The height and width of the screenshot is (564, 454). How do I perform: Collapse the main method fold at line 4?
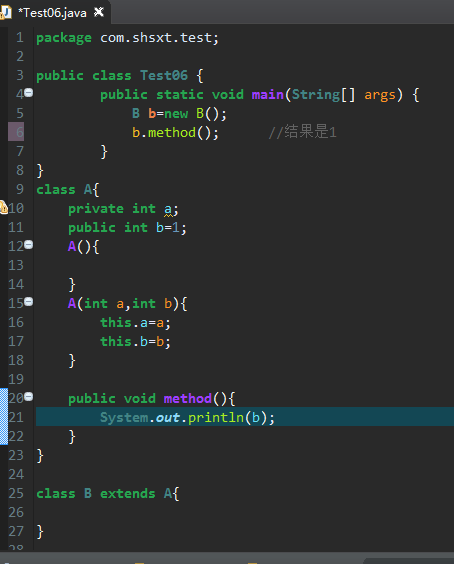(x=29, y=92)
